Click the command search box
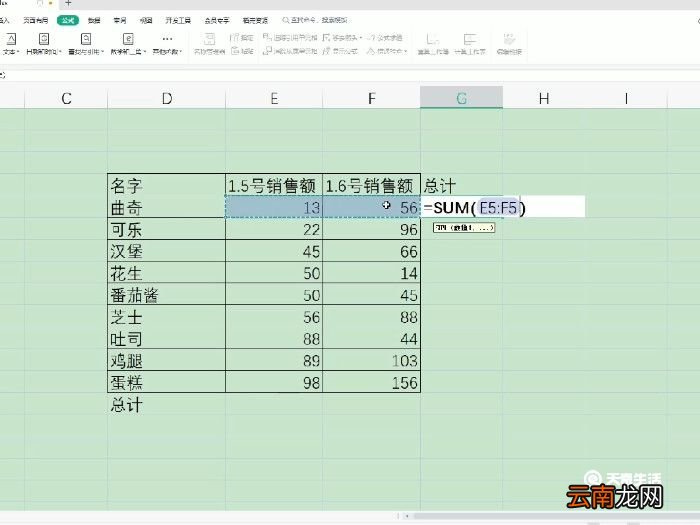700x525 pixels. pyautogui.click(x=315, y=20)
